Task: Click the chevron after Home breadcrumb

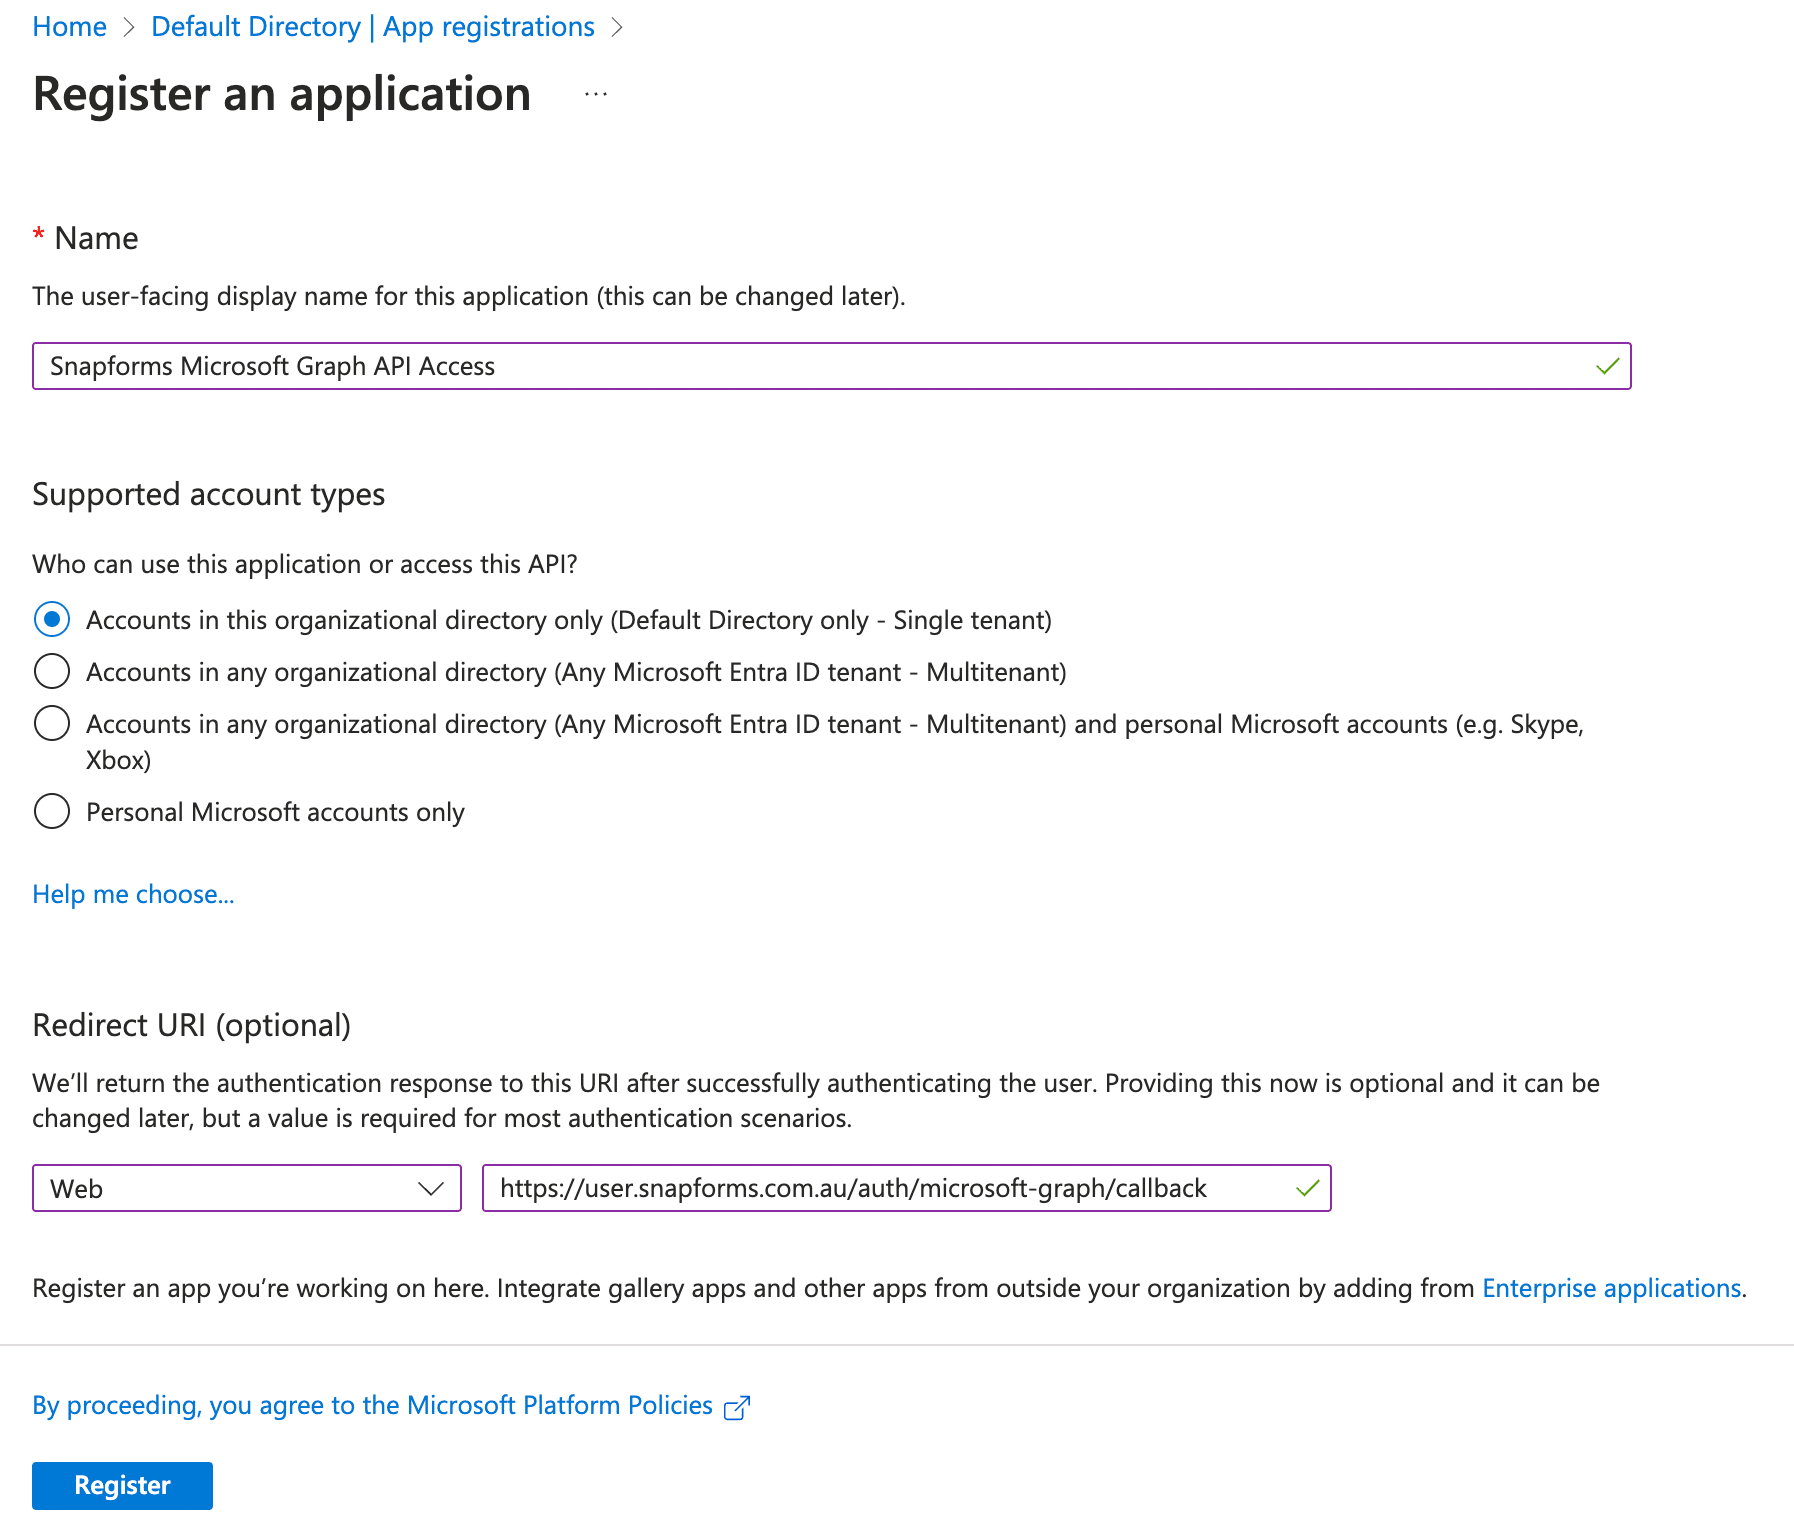Action: [130, 27]
